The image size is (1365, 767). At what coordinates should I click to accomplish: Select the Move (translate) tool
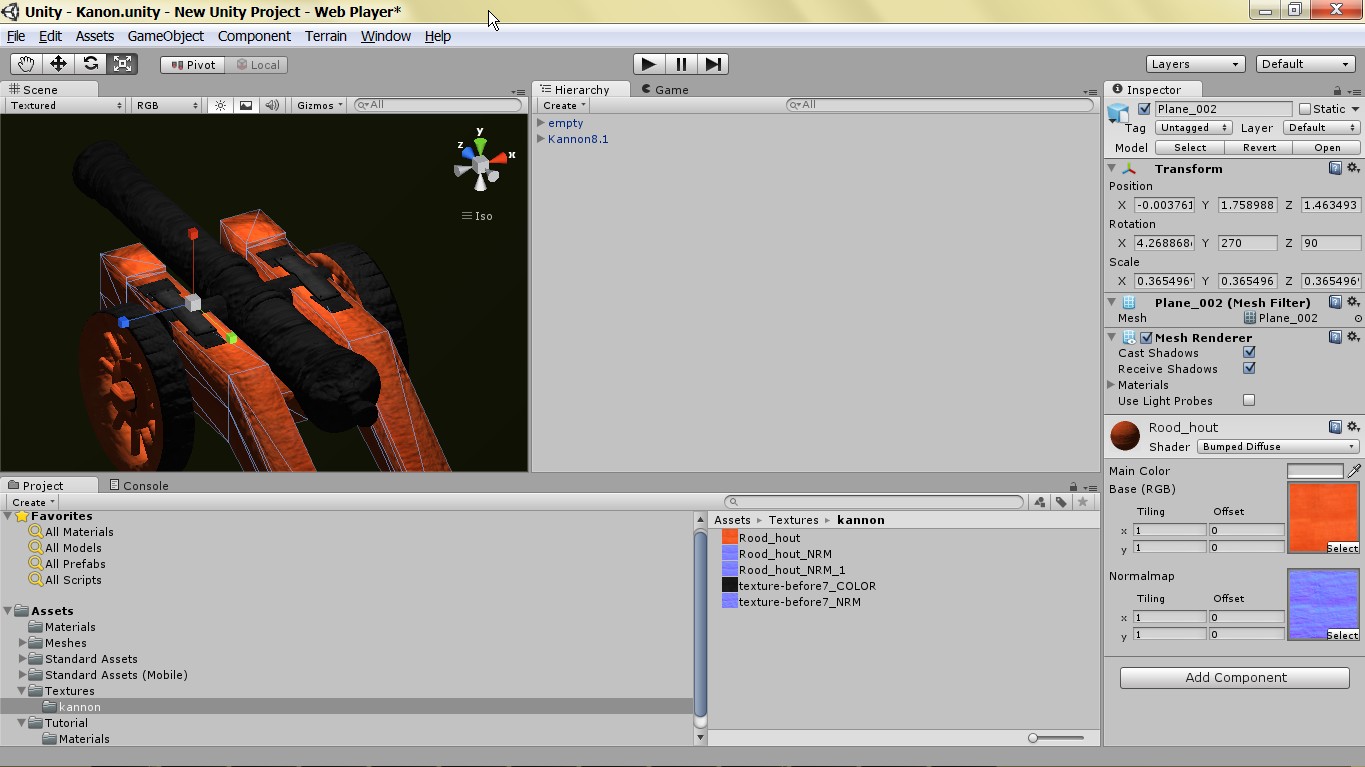tap(58, 64)
